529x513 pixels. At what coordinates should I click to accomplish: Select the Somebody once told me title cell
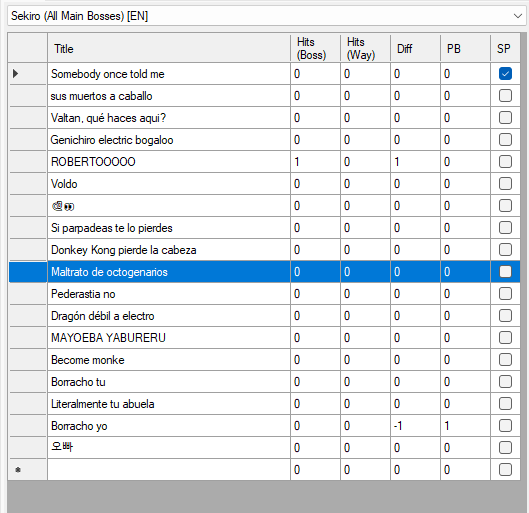pos(169,74)
